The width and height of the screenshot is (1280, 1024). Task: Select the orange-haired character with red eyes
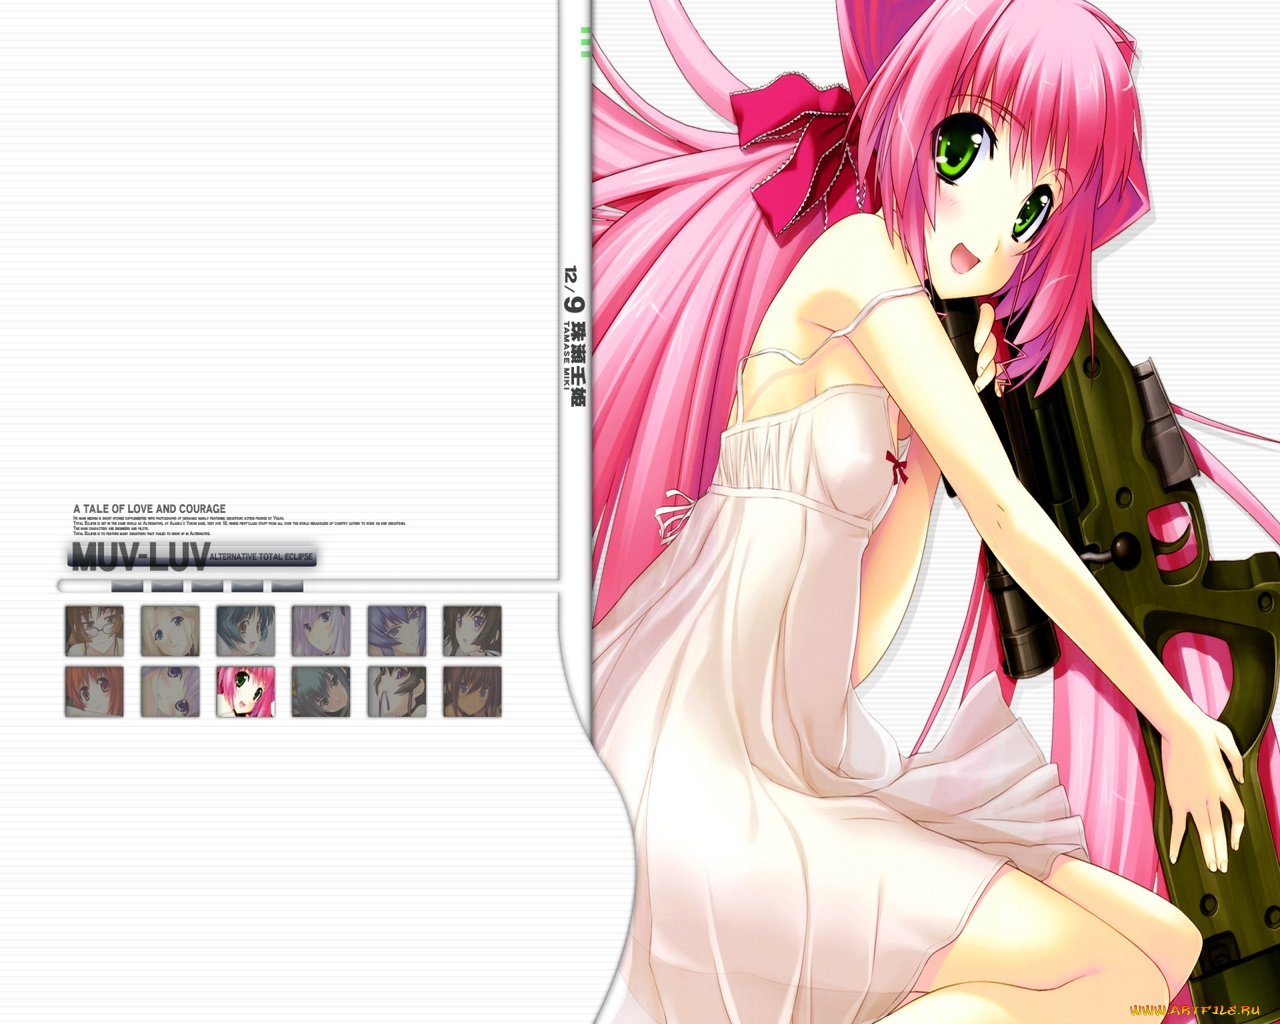pos(94,692)
